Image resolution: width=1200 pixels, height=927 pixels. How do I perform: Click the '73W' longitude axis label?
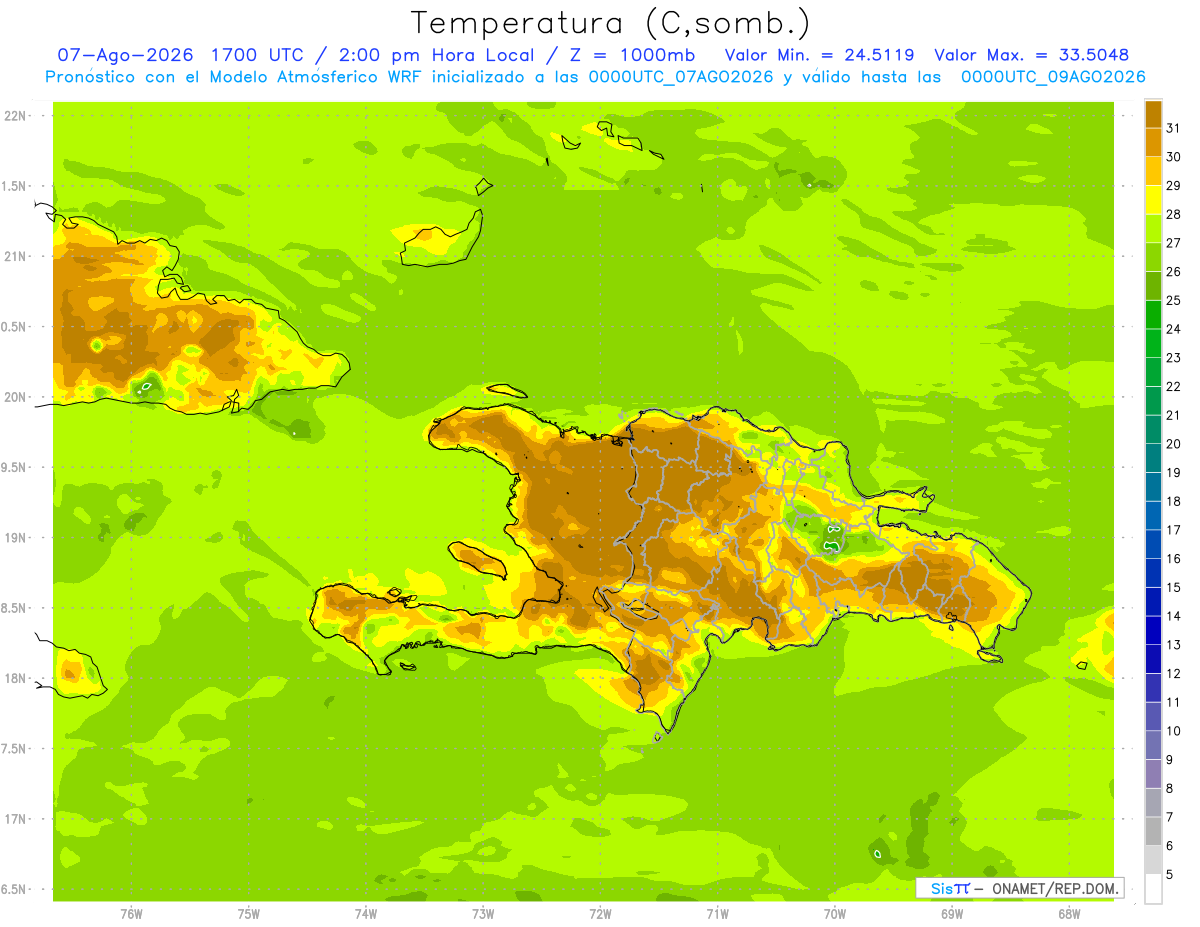click(483, 914)
